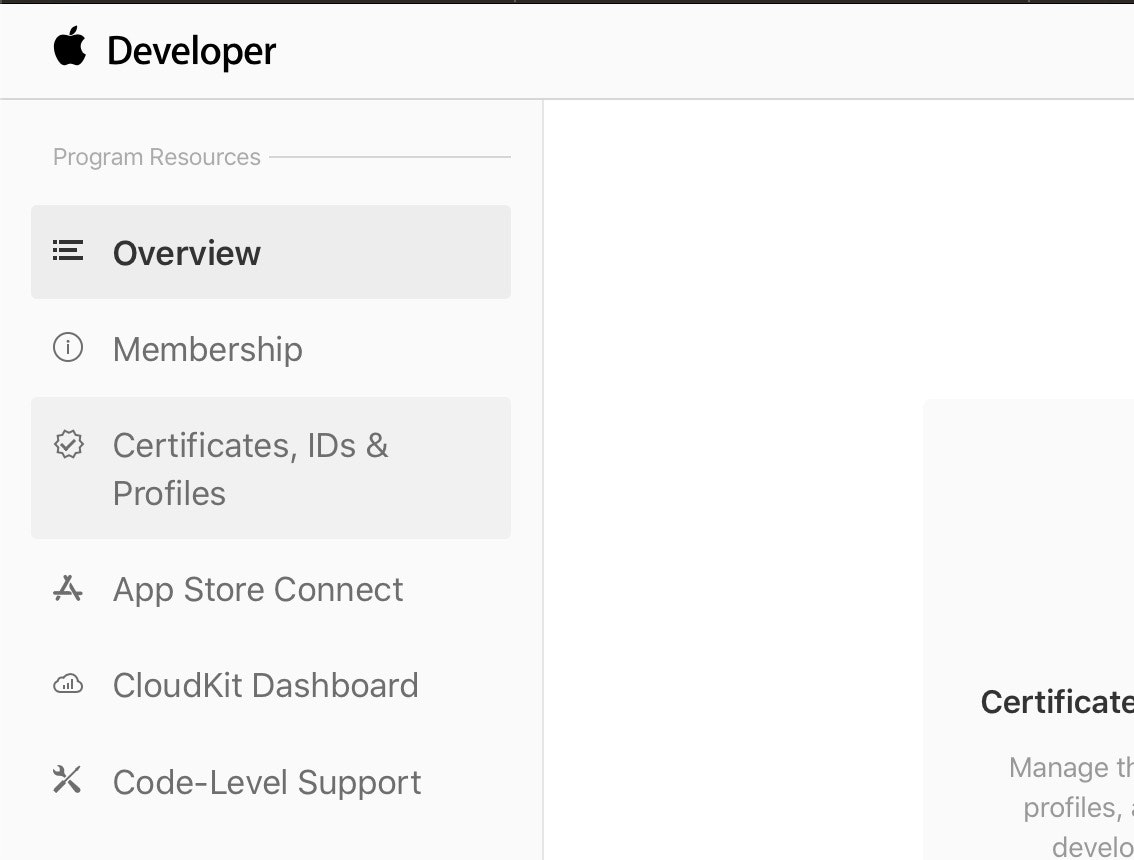Click the Certificates card title
1134x860 pixels.
[x=1057, y=702]
